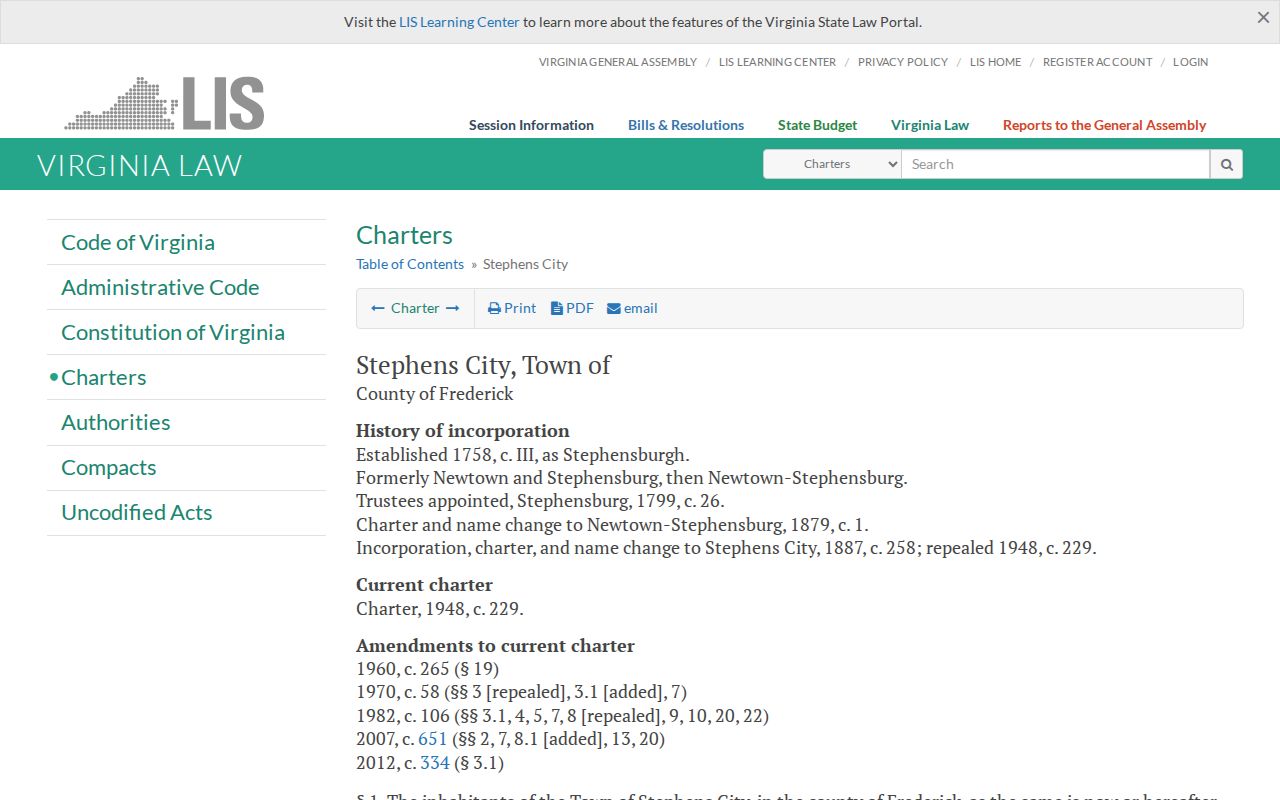1280x800 pixels.
Task: Click the 'History of incorporation' heading
Action: pos(463,431)
